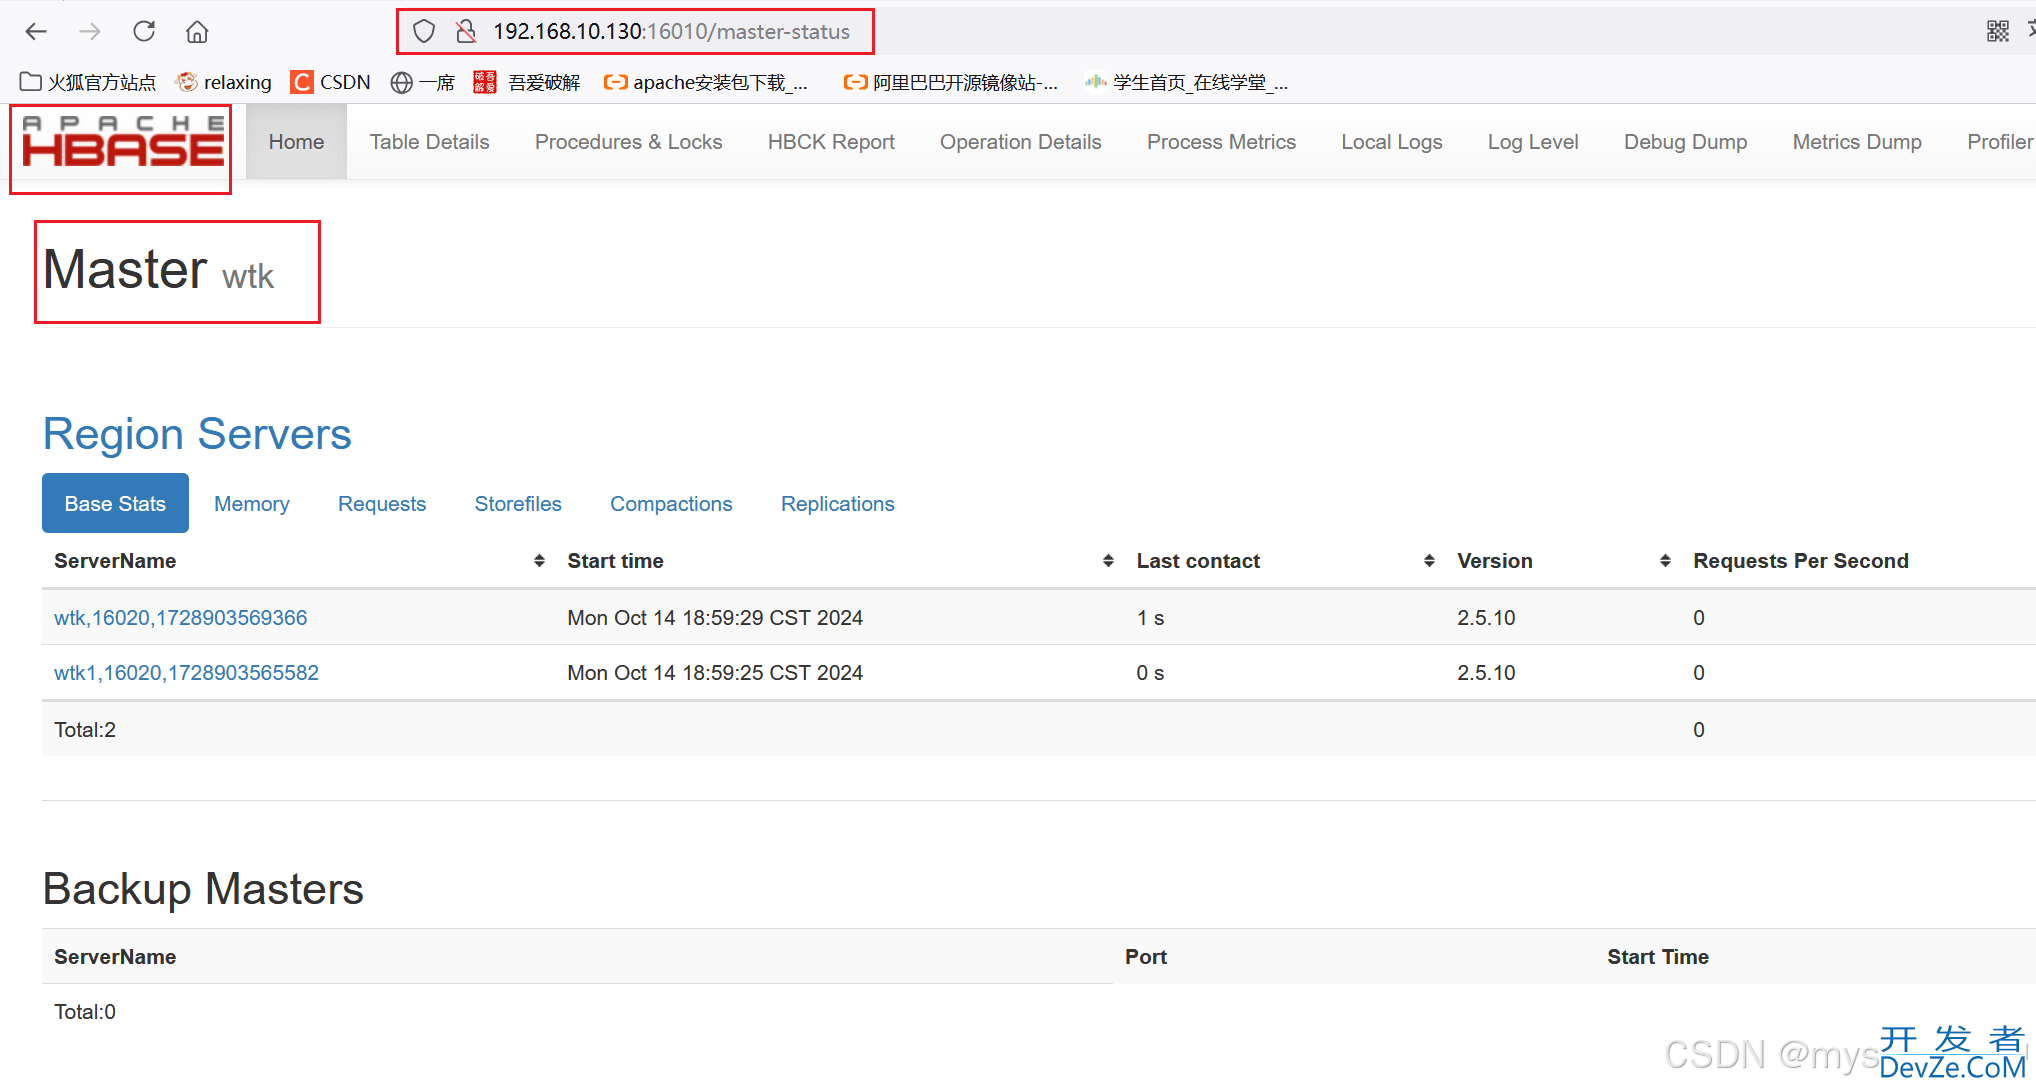Screen dimensions: 2036x1089
Task: Click the 'Master wtk' page heading
Action: coord(158,270)
